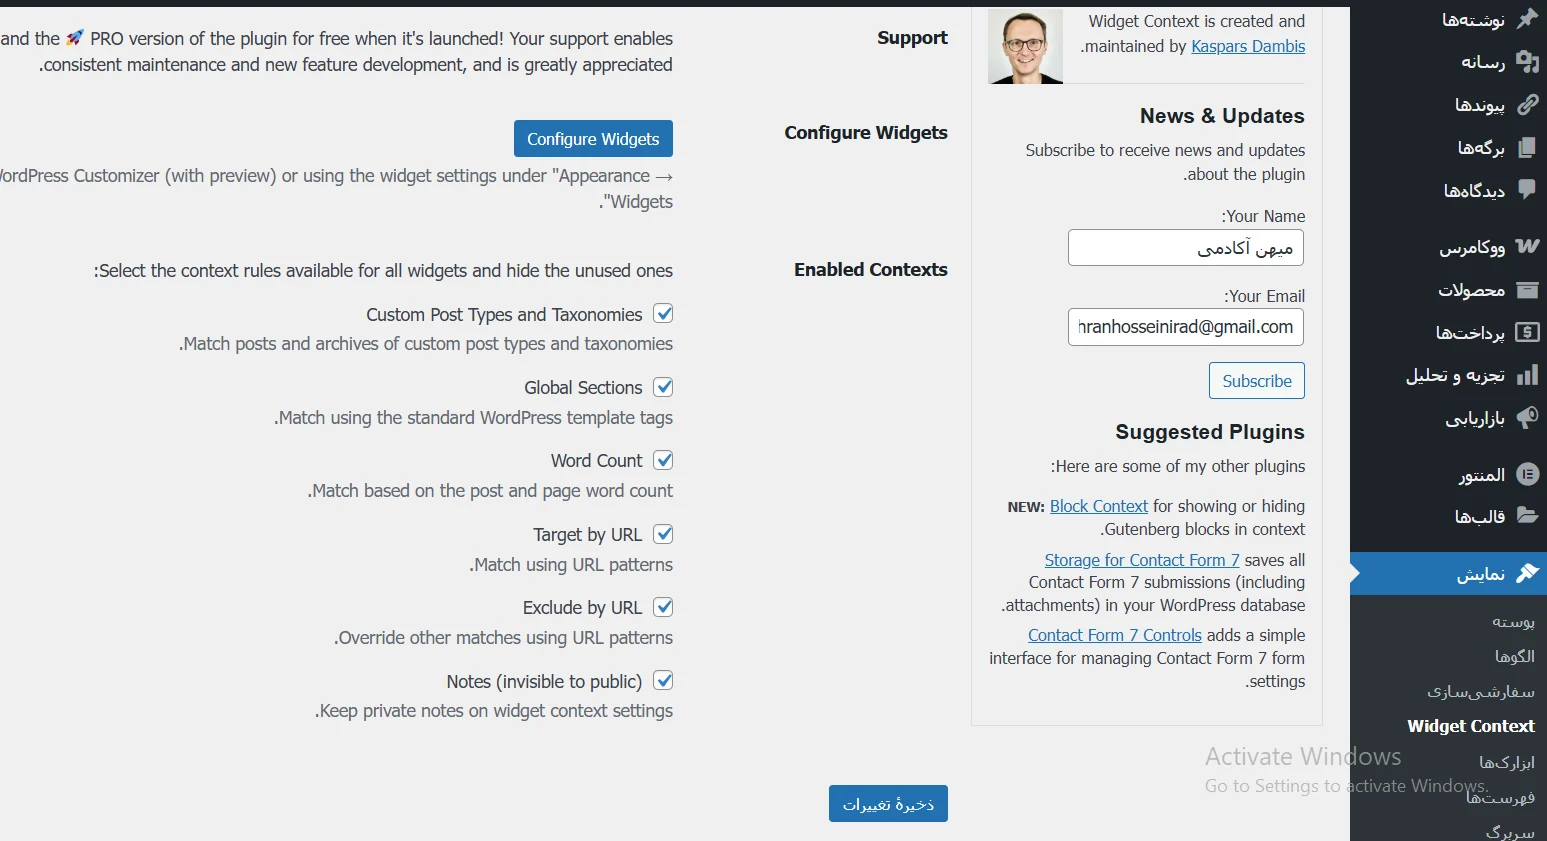The height and width of the screenshot is (841, 1547).
Task: Open the دیدگاه‌ها comments bubble icon
Action: click(1528, 189)
